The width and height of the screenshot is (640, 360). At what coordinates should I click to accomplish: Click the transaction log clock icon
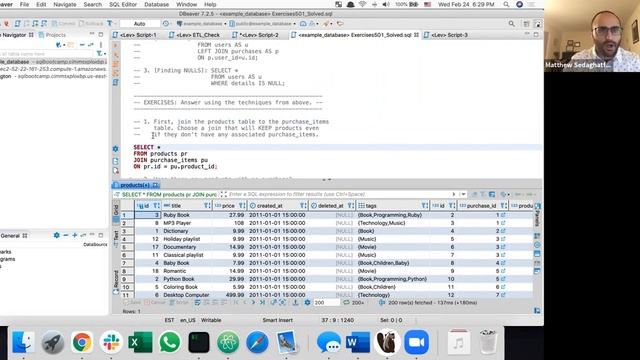point(166,24)
